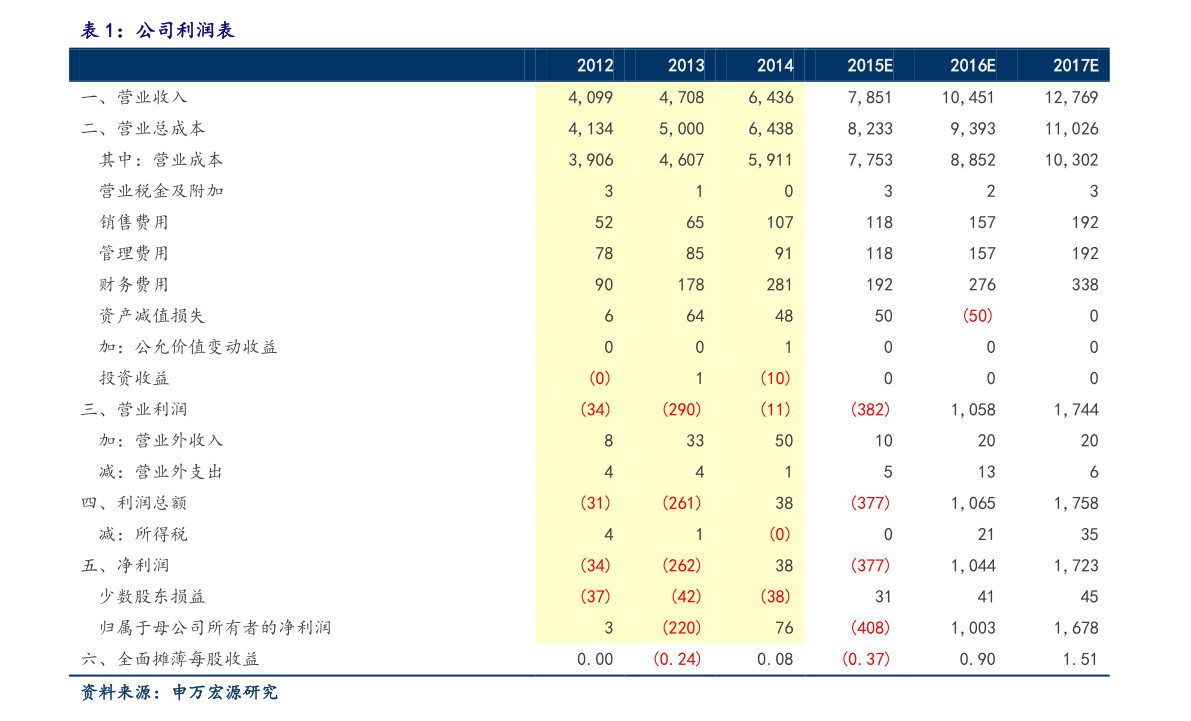Select the 2017E column header
This screenshot has width=1191, height=721.
coord(1076,65)
